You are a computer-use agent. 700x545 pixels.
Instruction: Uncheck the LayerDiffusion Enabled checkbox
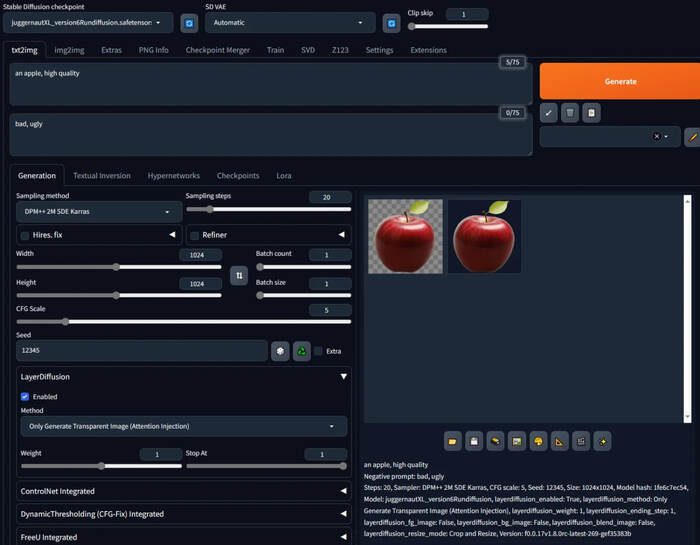point(25,396)
